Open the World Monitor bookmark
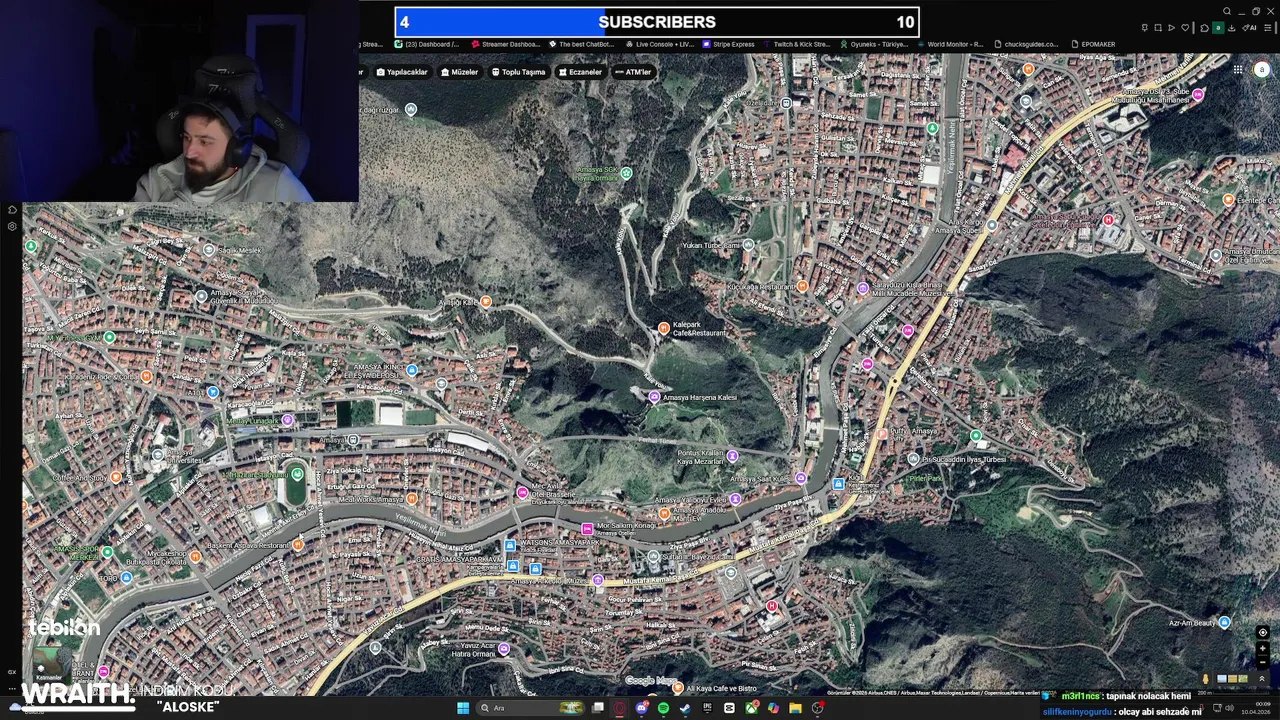Image resolution: width=1280 pixels, height=720 pixels. [x=949, y=44]
